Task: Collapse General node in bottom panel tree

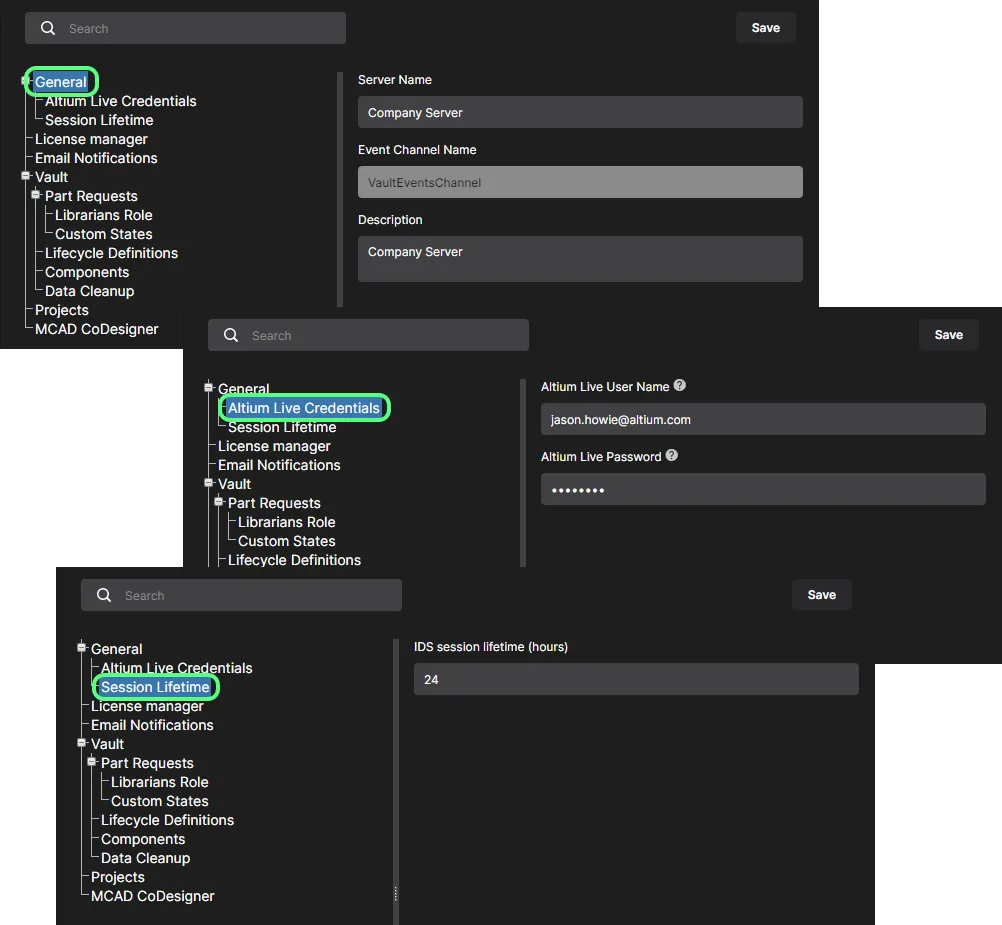Action: point(81,648)
